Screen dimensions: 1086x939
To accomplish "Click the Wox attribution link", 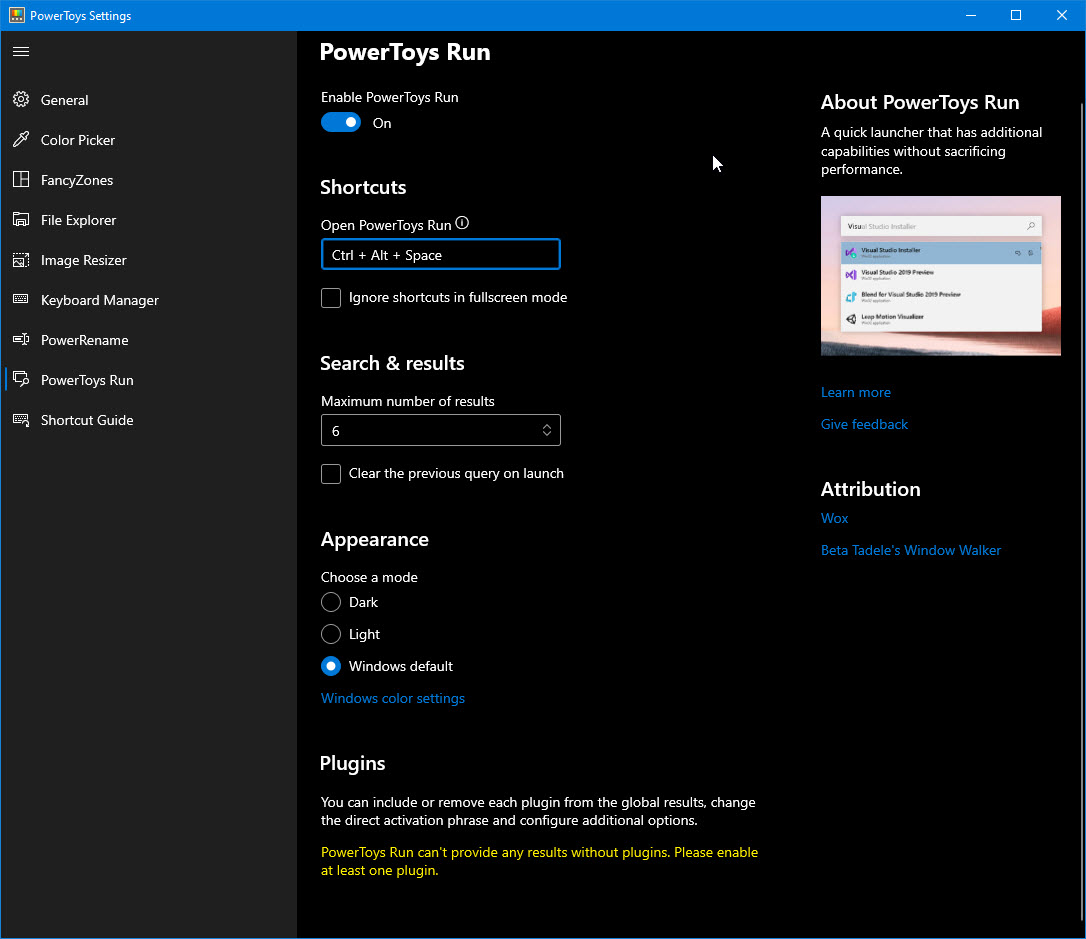I will (834, 518).
